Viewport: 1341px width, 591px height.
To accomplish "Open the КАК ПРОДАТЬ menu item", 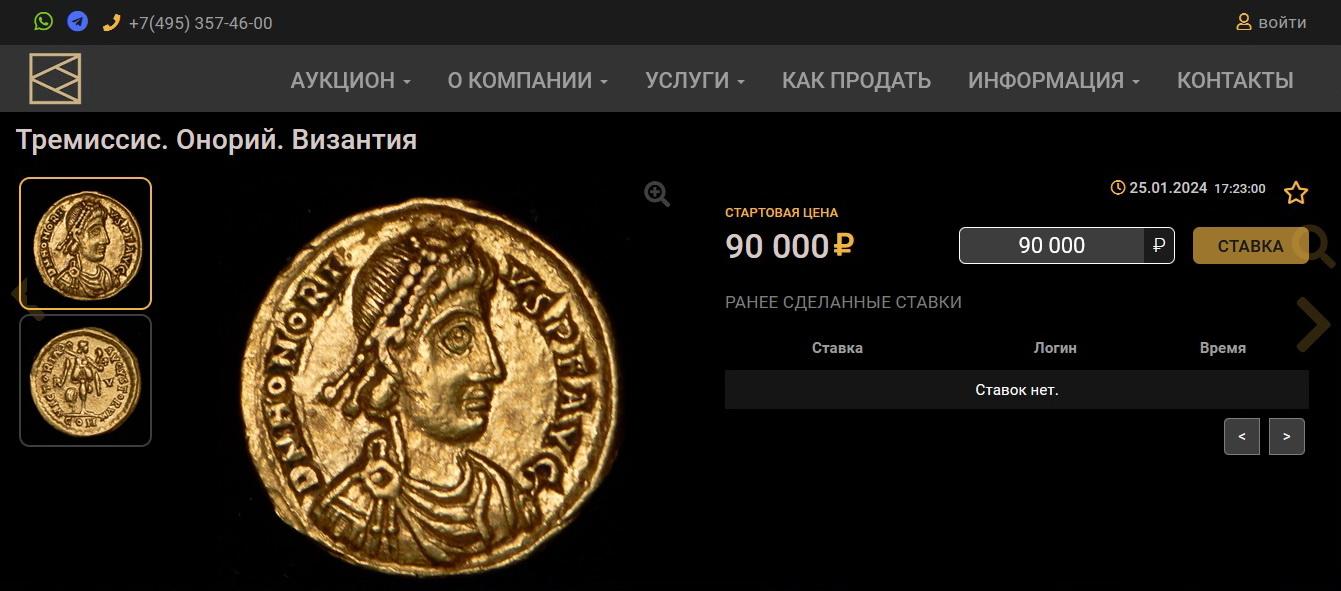I will tap(856, 81).
